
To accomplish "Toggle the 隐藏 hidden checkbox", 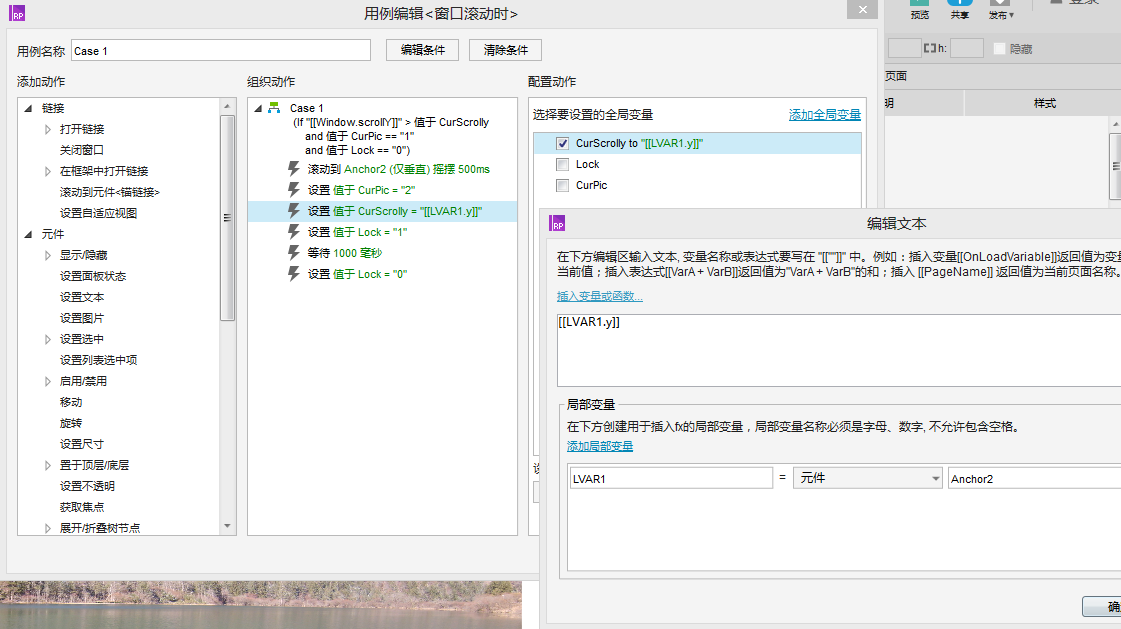I will [999, 49].
